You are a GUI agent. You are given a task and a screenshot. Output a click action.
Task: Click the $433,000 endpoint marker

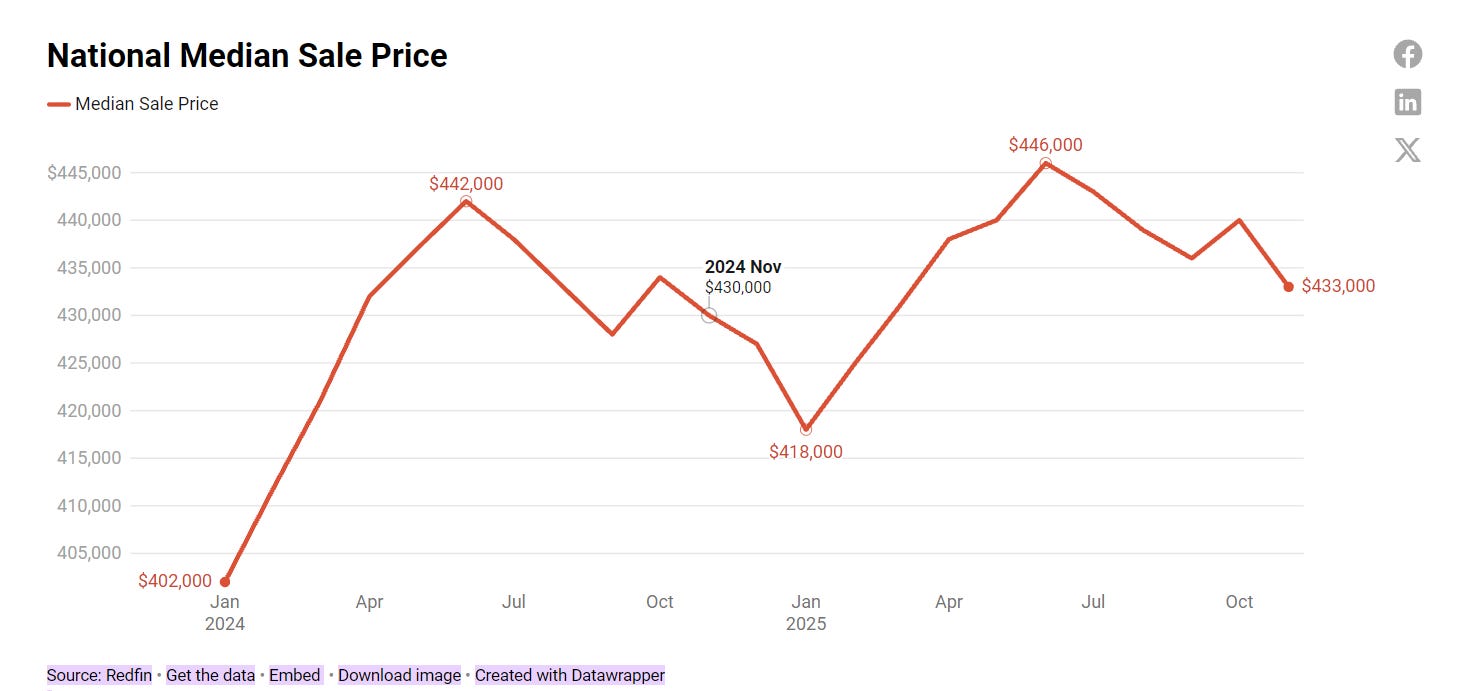(x=1287, y=287)
